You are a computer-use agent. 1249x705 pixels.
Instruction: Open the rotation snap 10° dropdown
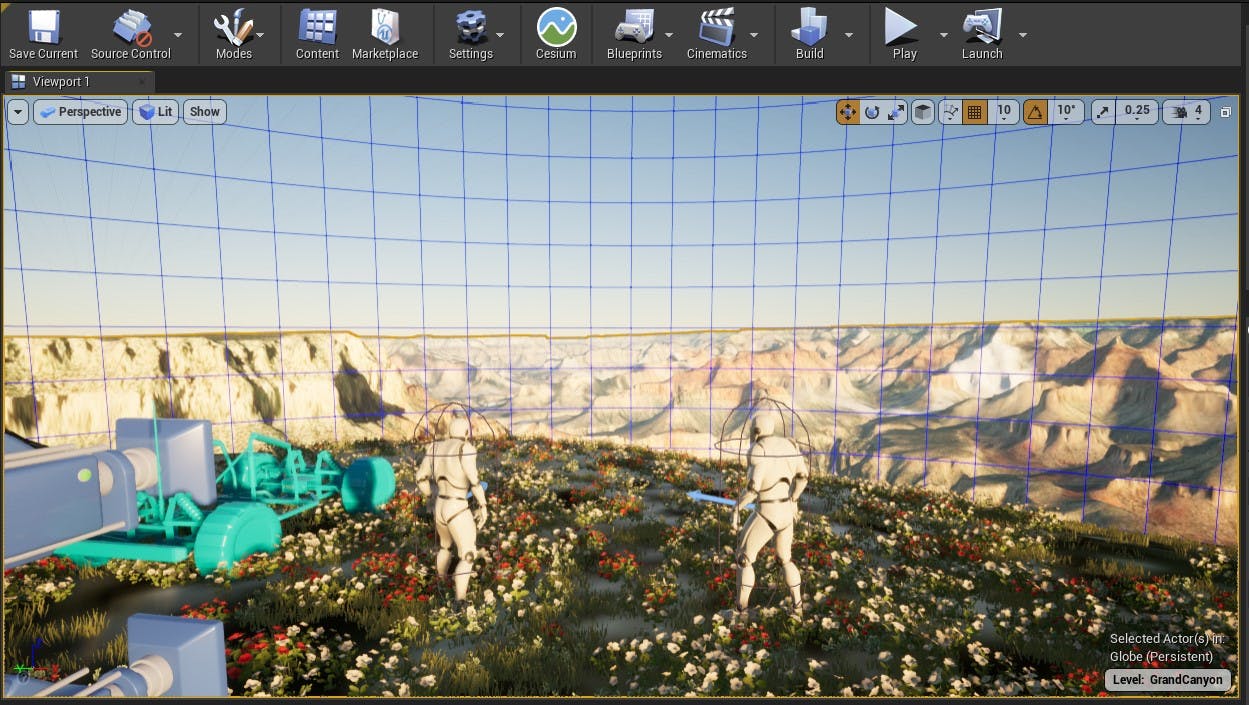(1066, 112)
